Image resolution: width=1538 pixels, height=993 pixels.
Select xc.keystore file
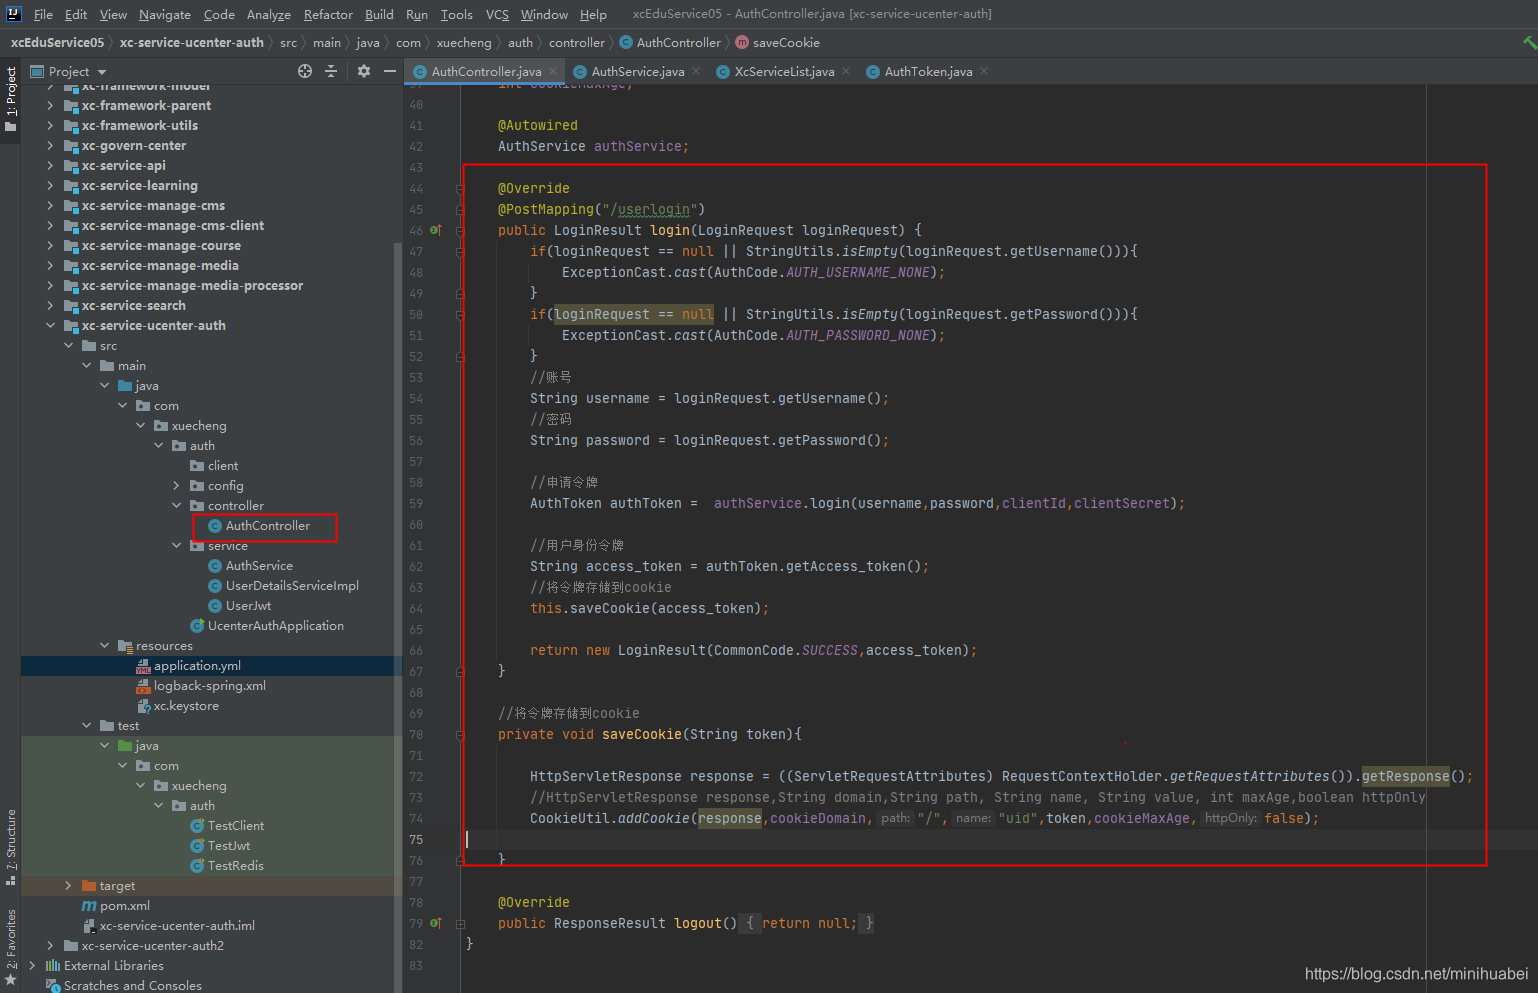click(x=186, y=705)
